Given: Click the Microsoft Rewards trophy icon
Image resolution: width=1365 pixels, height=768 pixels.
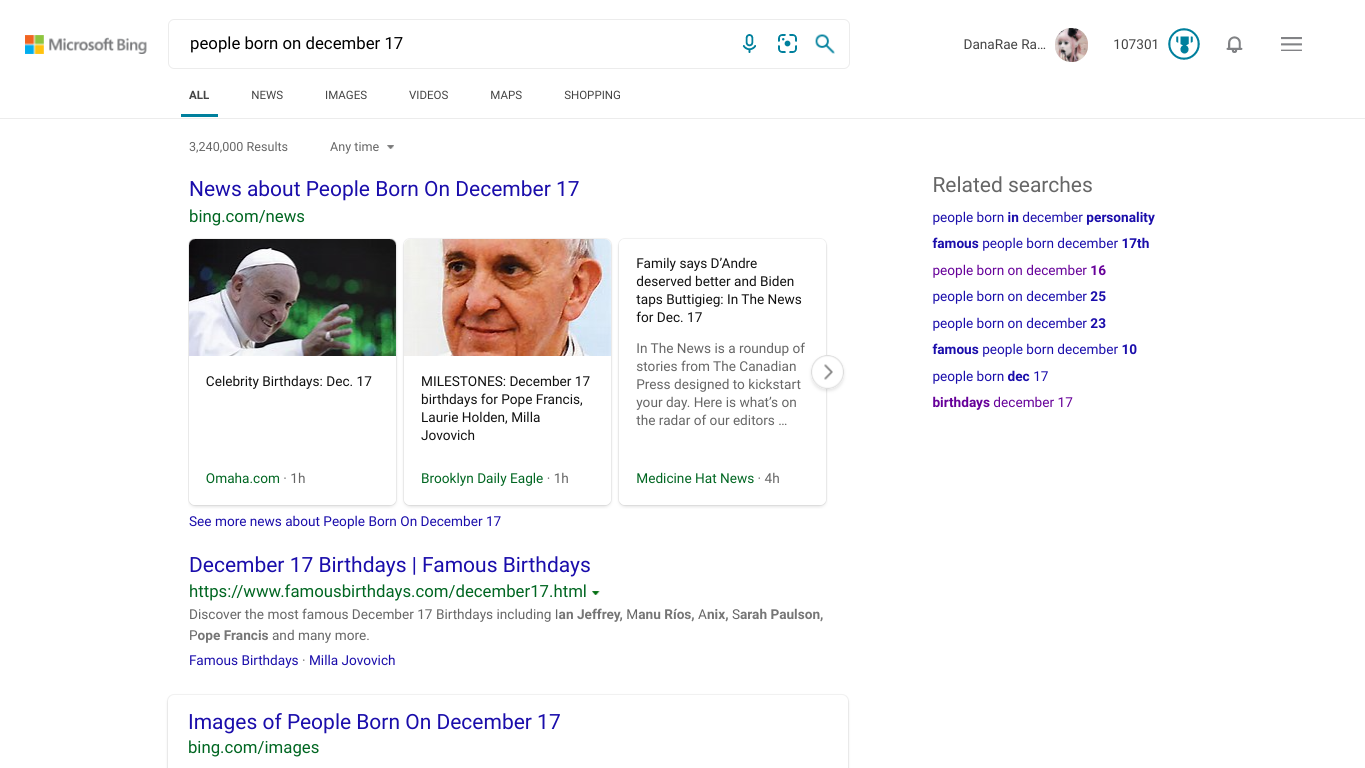Looking at the screenshot, I should tap(1183, 44).
